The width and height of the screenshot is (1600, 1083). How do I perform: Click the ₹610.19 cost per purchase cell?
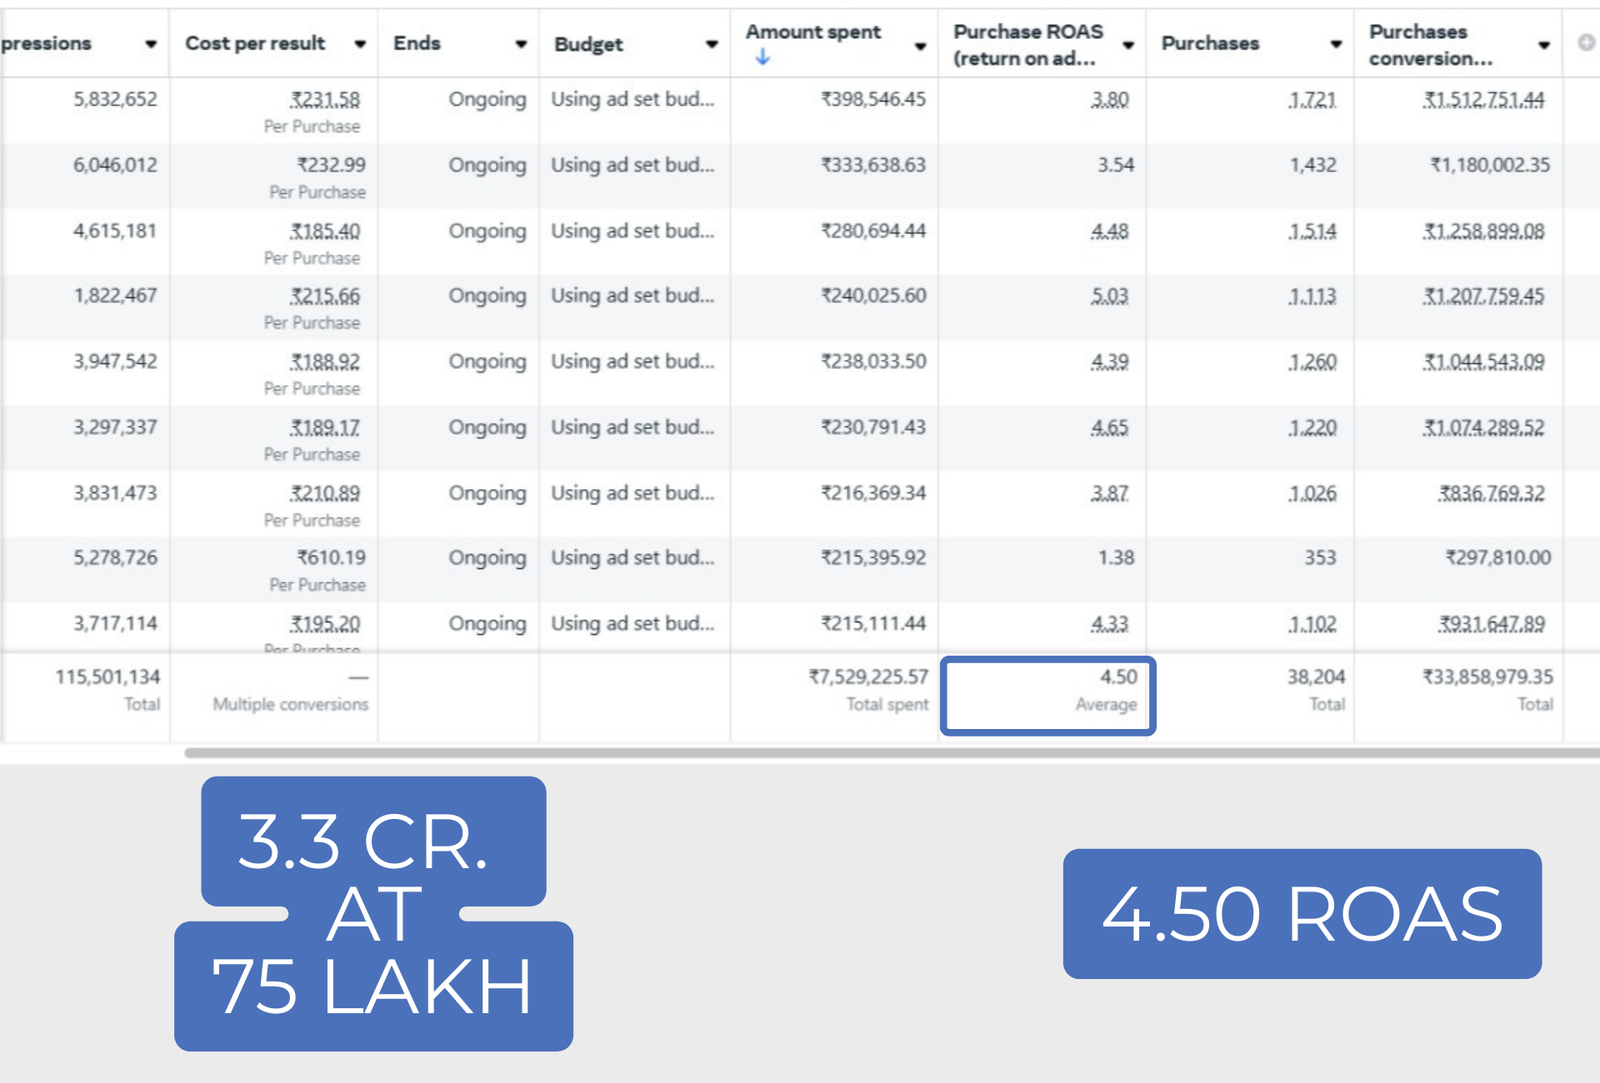331,558
